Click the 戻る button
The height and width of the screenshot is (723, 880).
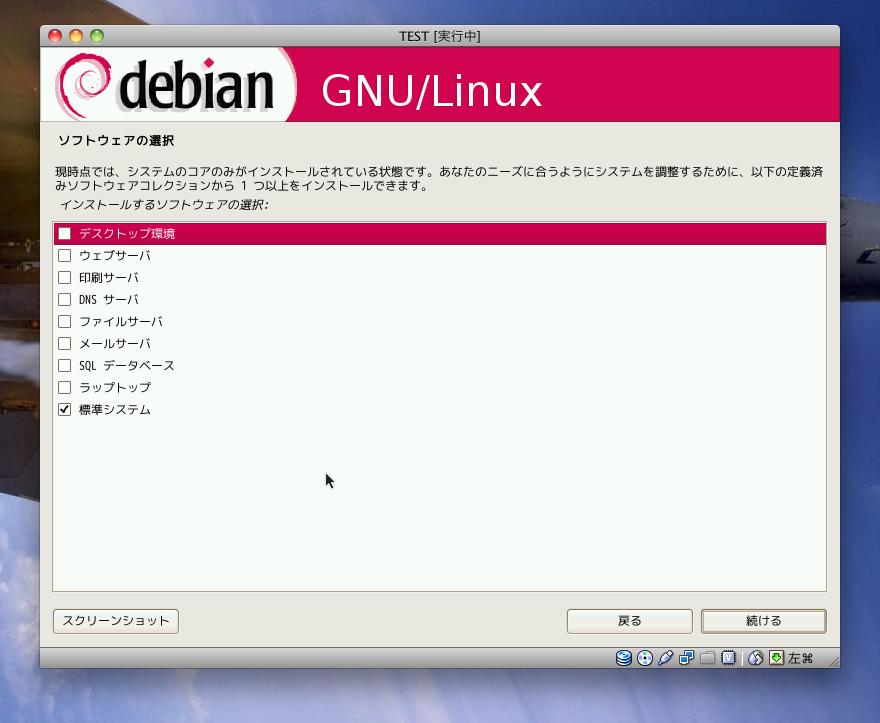pyautogui.click(x=630, y=621)
